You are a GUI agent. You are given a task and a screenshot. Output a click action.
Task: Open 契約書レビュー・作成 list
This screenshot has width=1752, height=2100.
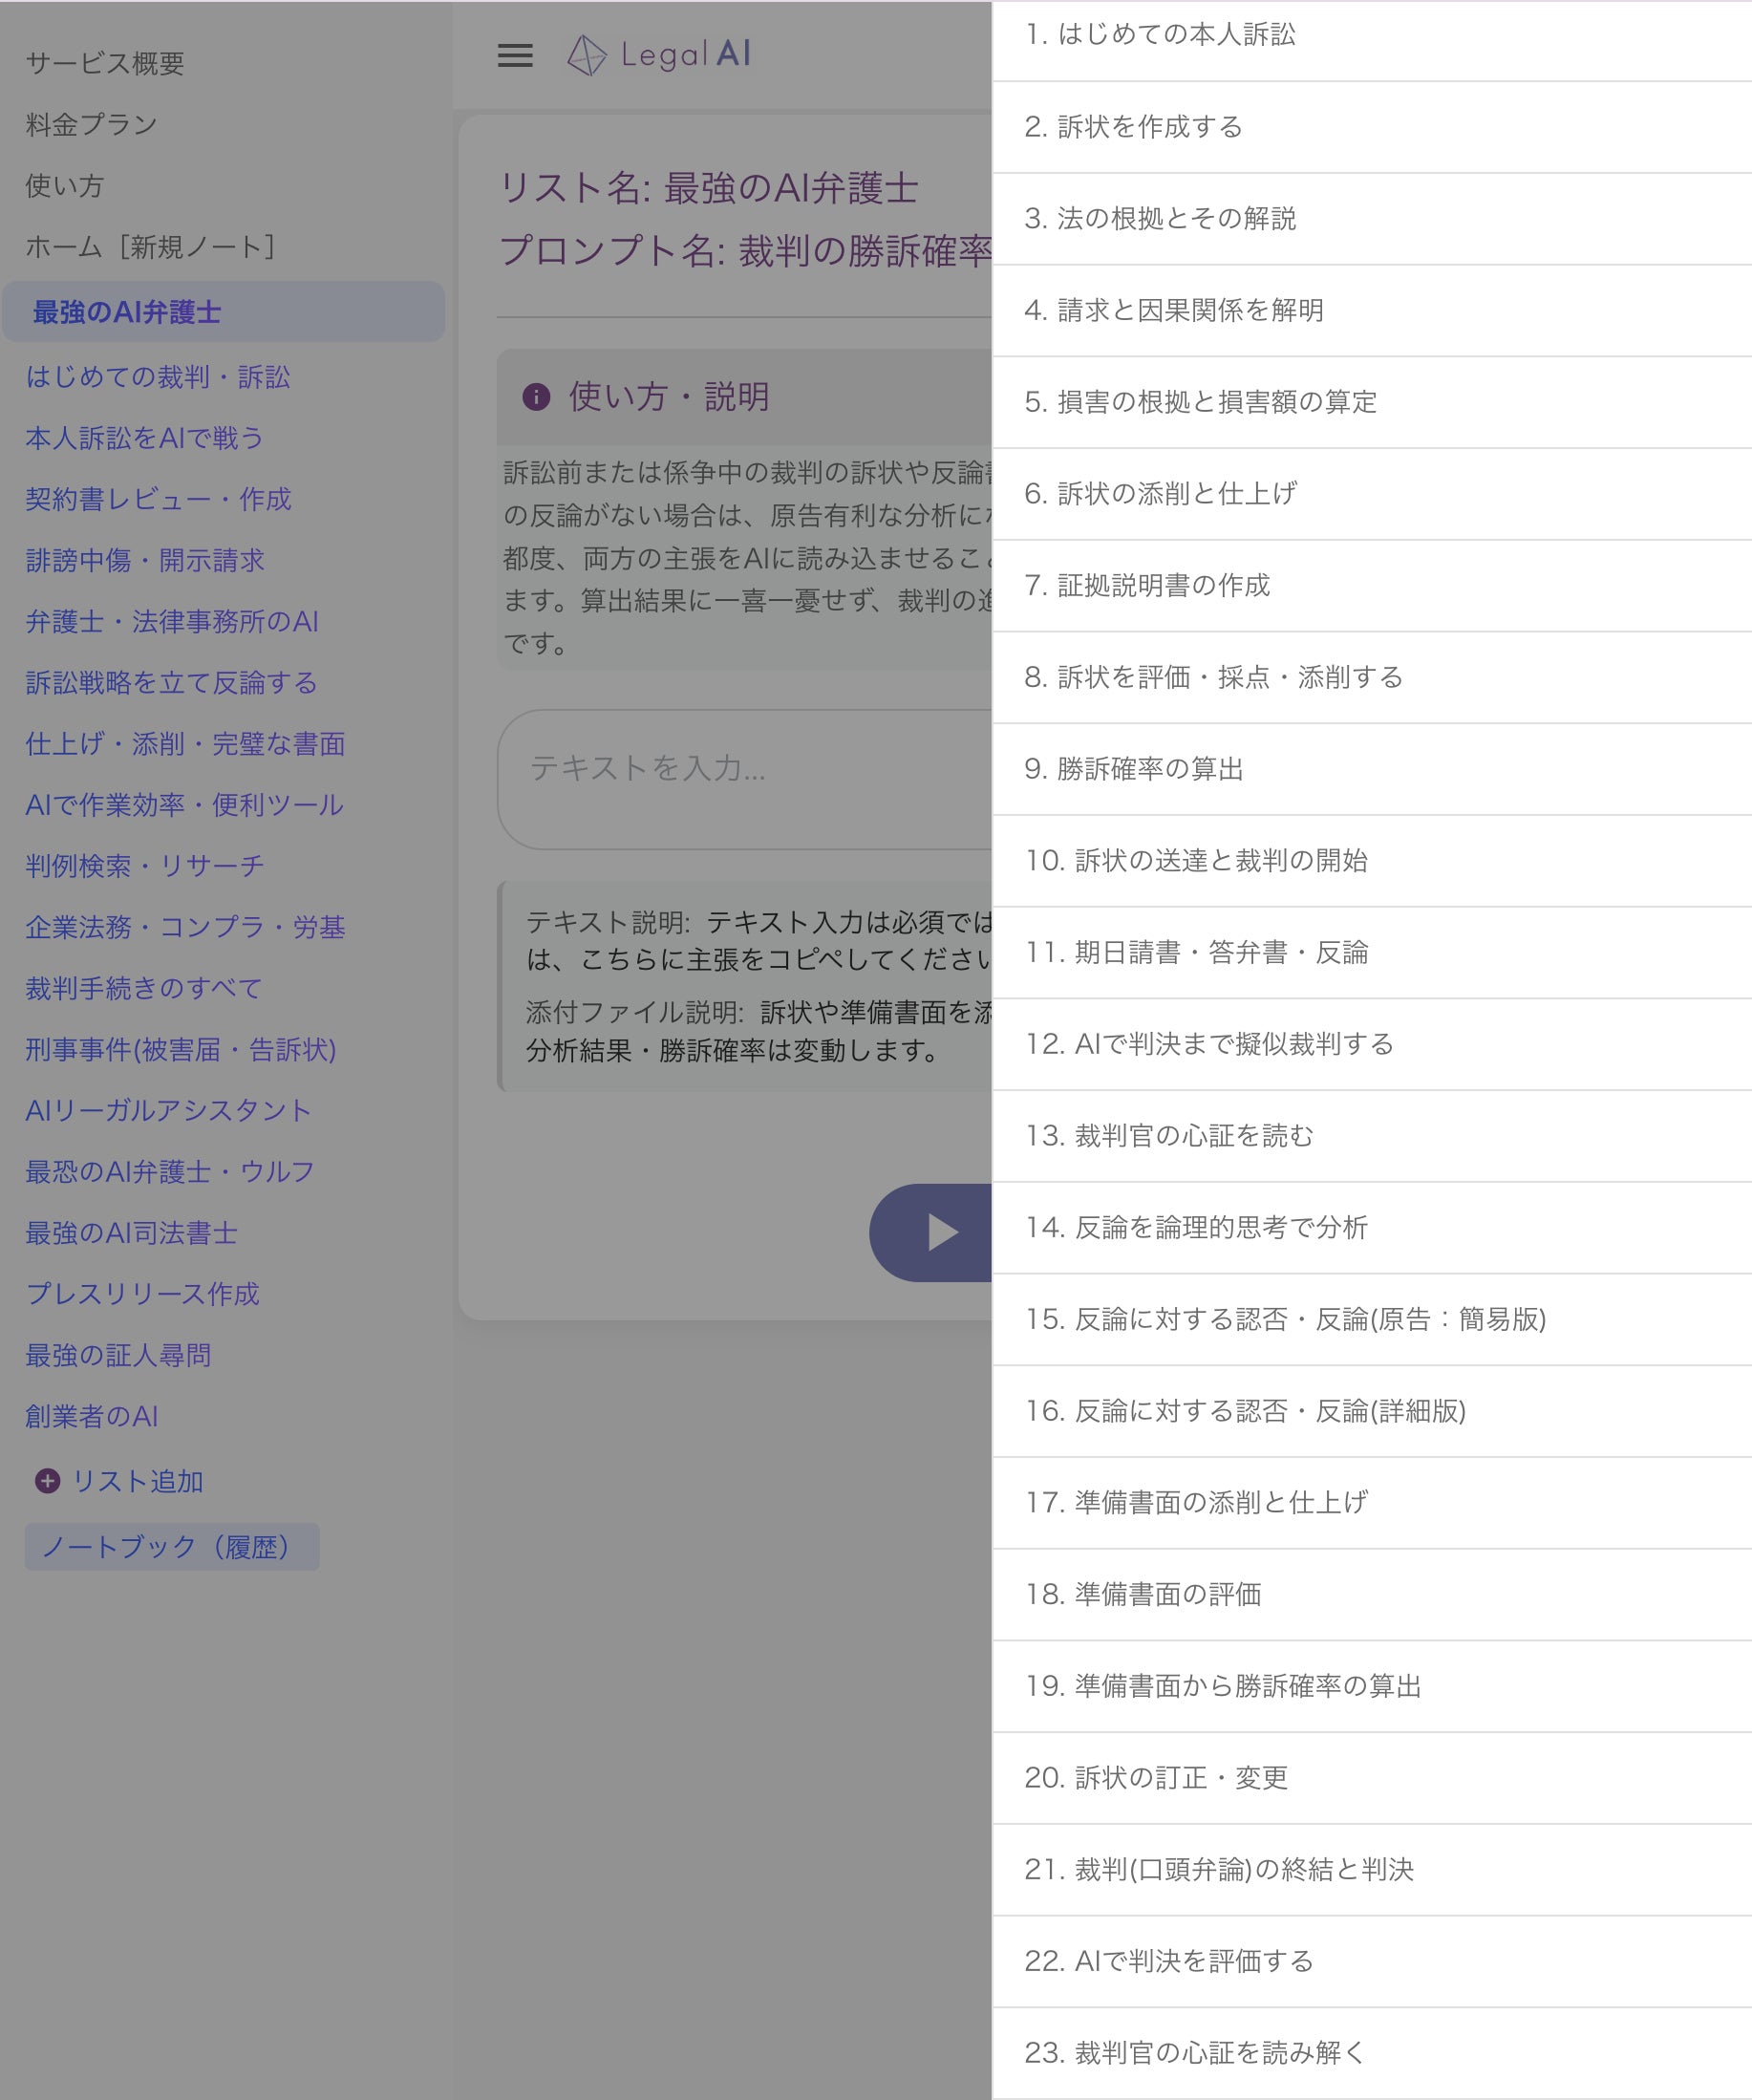(158, 499)
